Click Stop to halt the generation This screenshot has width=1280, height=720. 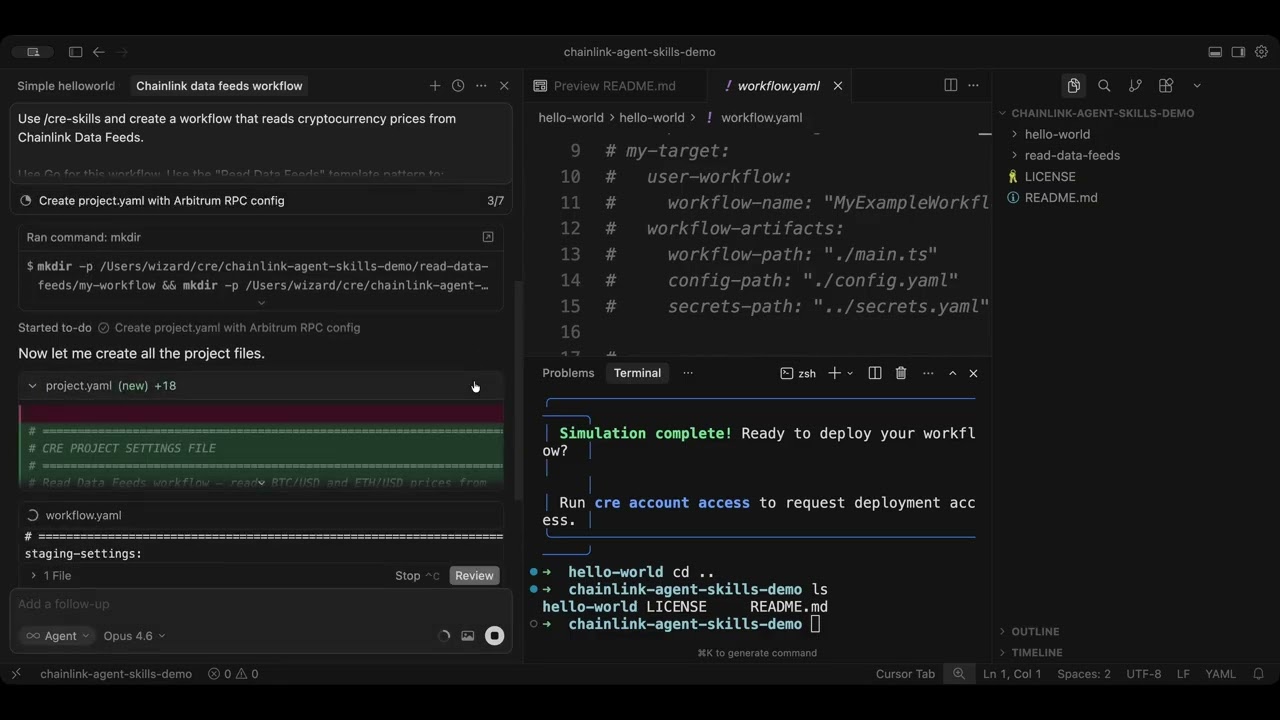407,575
